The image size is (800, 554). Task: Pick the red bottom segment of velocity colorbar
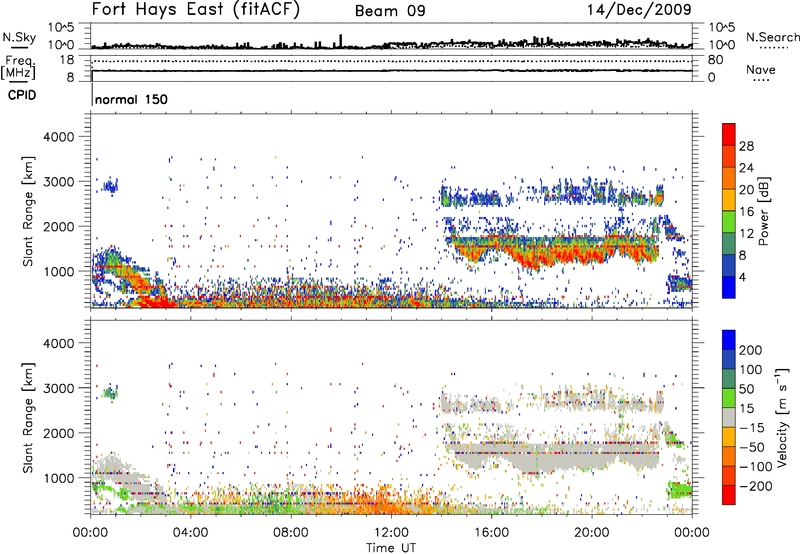(x=729, y=495)
